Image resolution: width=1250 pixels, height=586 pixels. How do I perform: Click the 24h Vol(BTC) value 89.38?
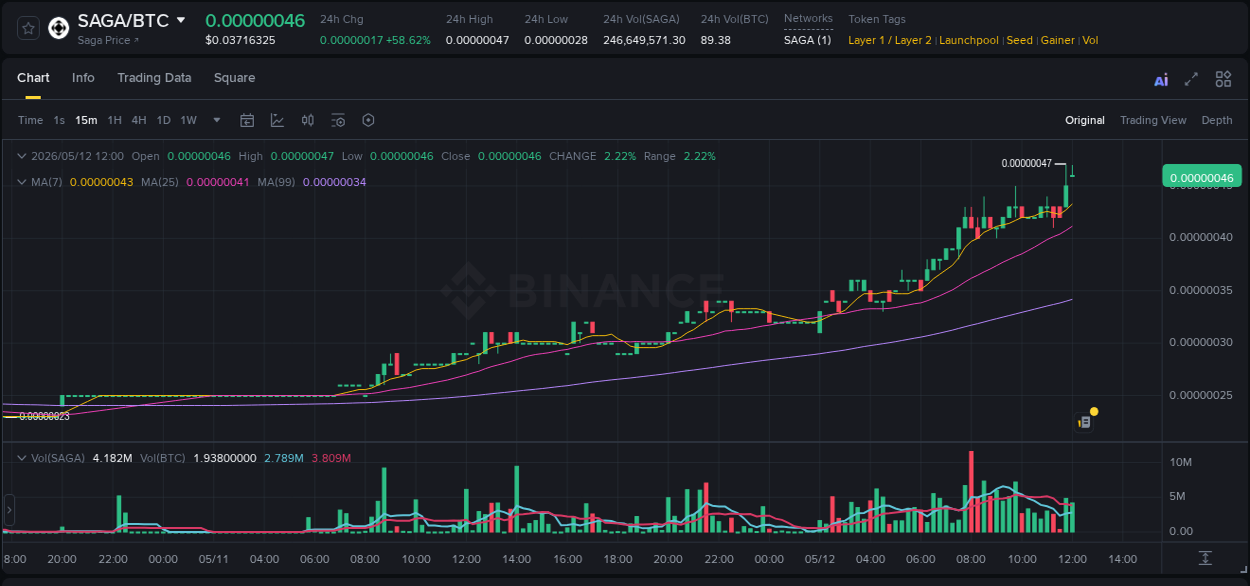[x=715, y=40]
